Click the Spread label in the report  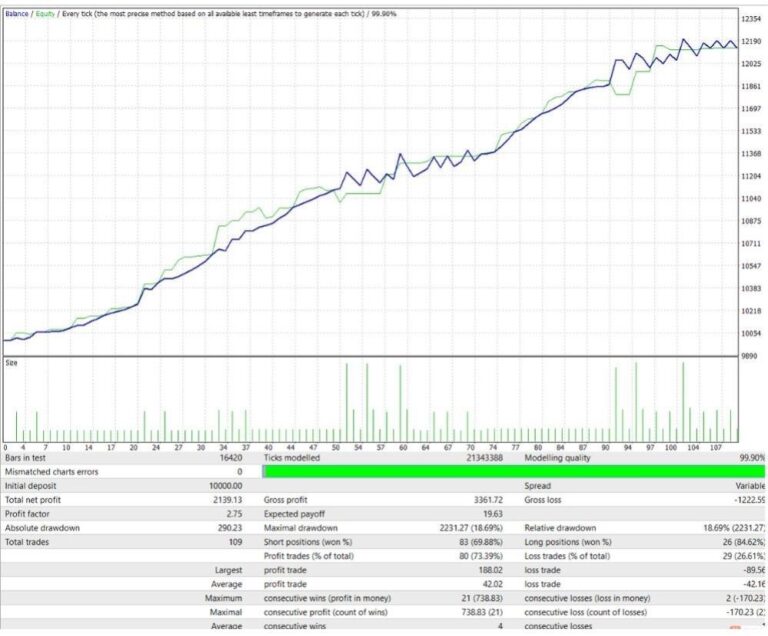tap(538, 485)
